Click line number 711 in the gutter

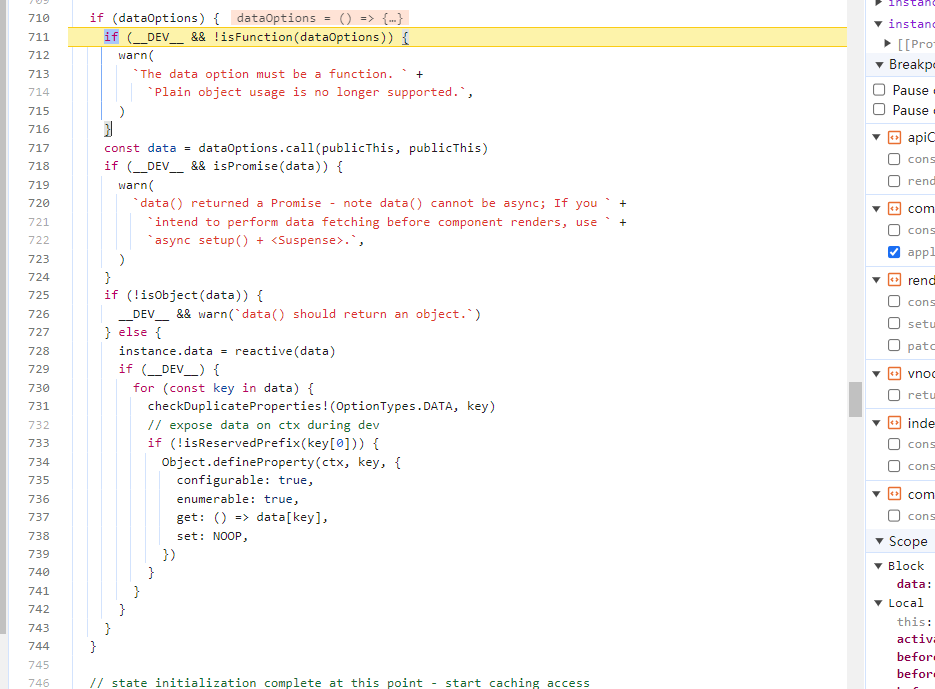pyautogui.click(x=39, y=37)
